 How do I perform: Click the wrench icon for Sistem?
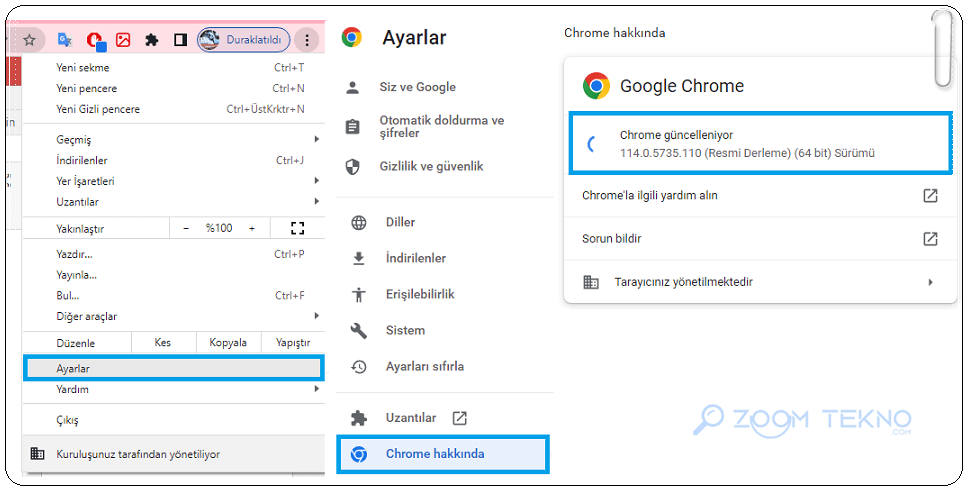tap(359, 330)
